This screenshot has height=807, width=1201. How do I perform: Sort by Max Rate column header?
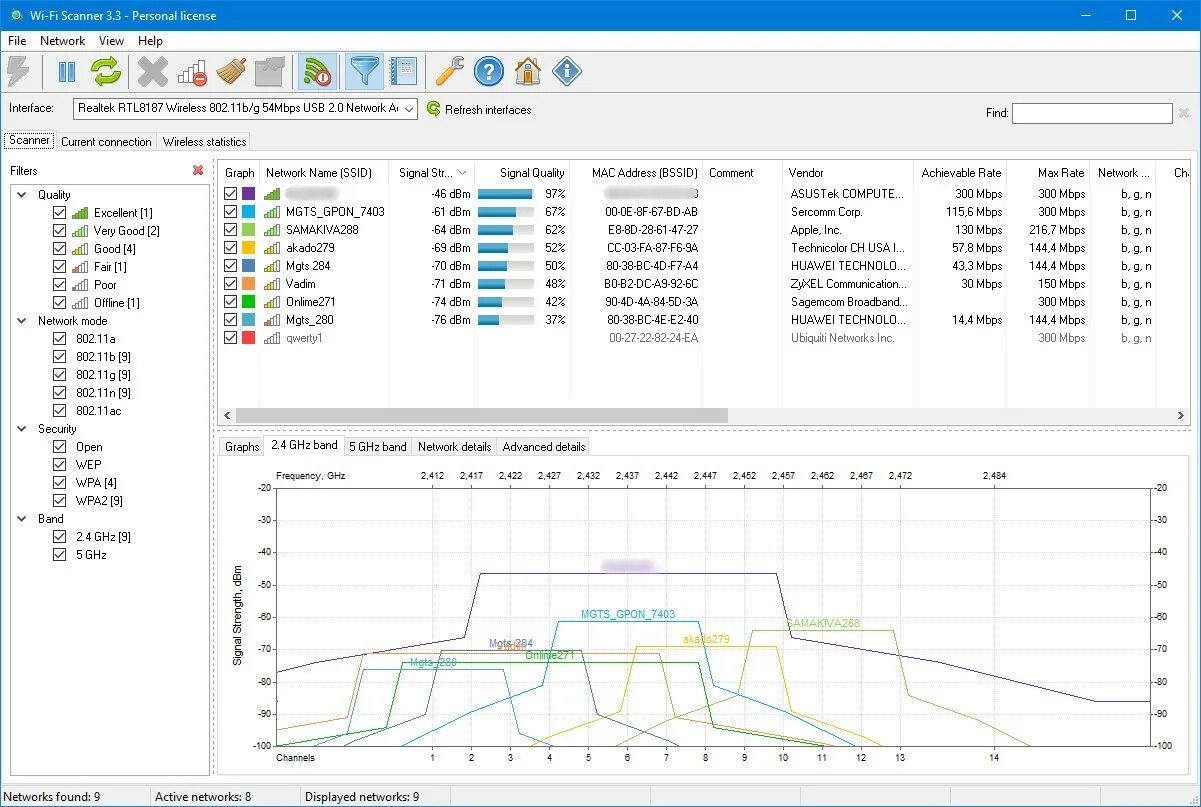(x=1048, y=173)
